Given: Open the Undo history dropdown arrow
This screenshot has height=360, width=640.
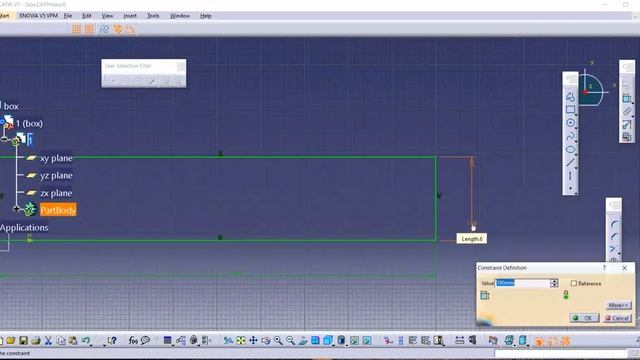Looking at the screenshot, I should coord(91,345).
